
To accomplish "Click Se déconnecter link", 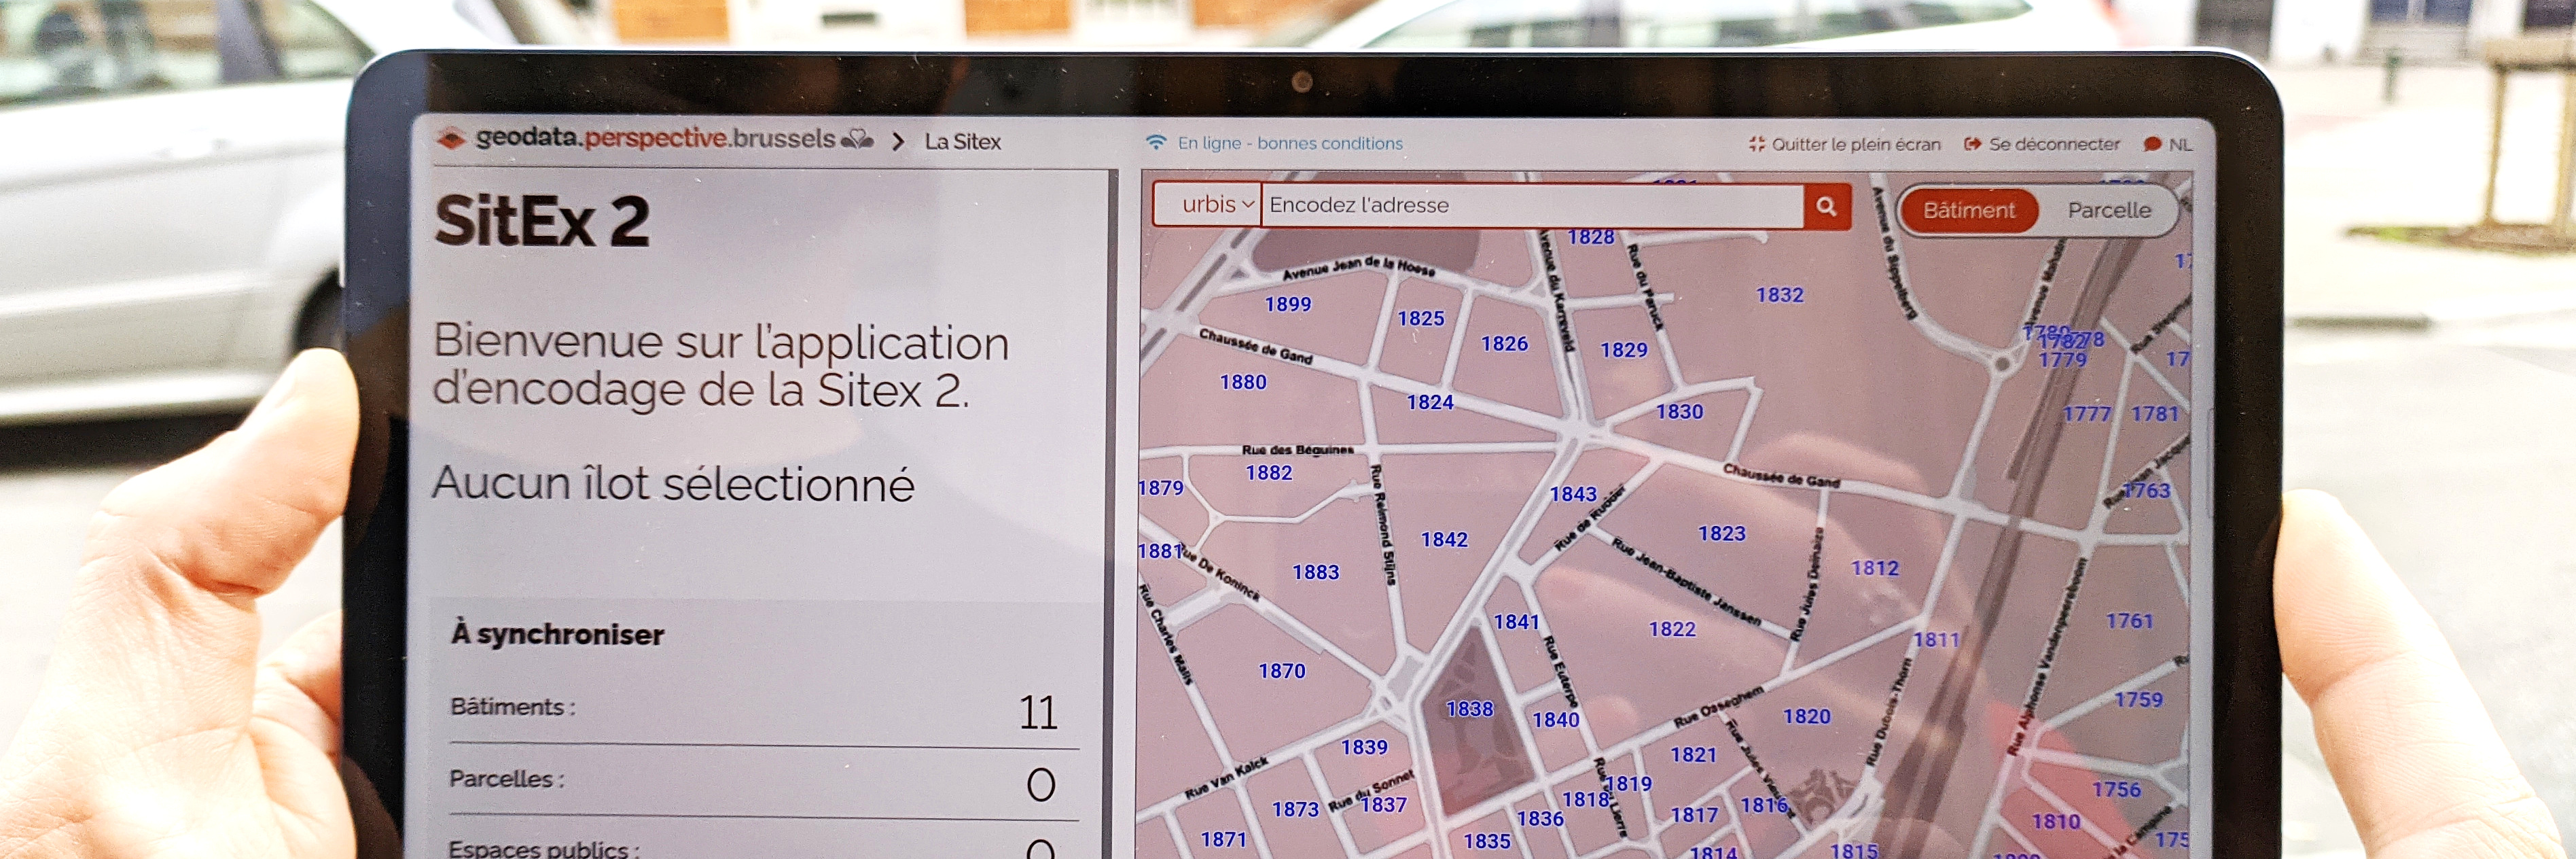I will pos(2053,144).
